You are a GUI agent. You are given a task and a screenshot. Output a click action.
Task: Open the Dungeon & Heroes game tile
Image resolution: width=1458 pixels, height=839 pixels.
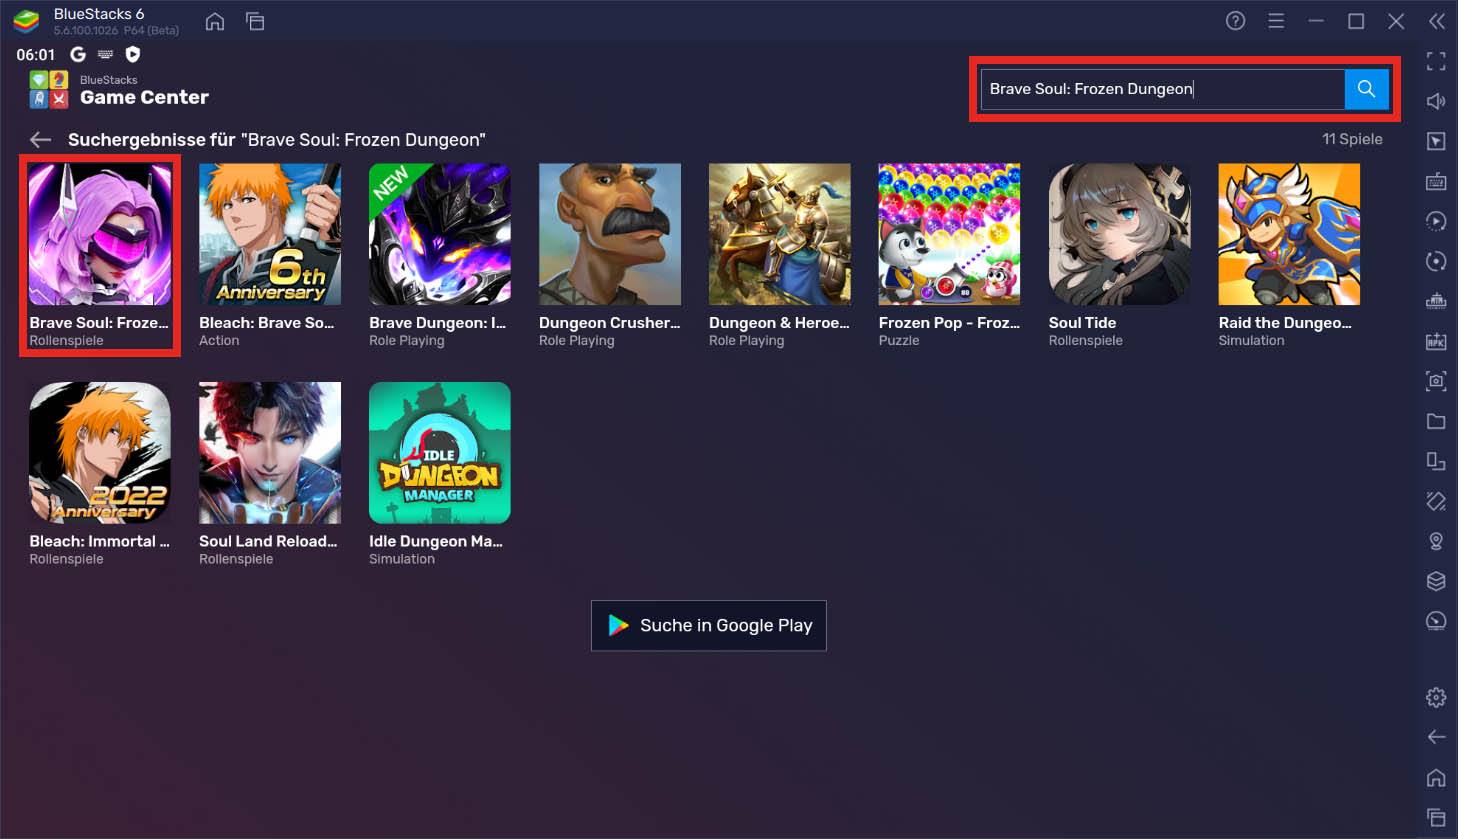780,234
